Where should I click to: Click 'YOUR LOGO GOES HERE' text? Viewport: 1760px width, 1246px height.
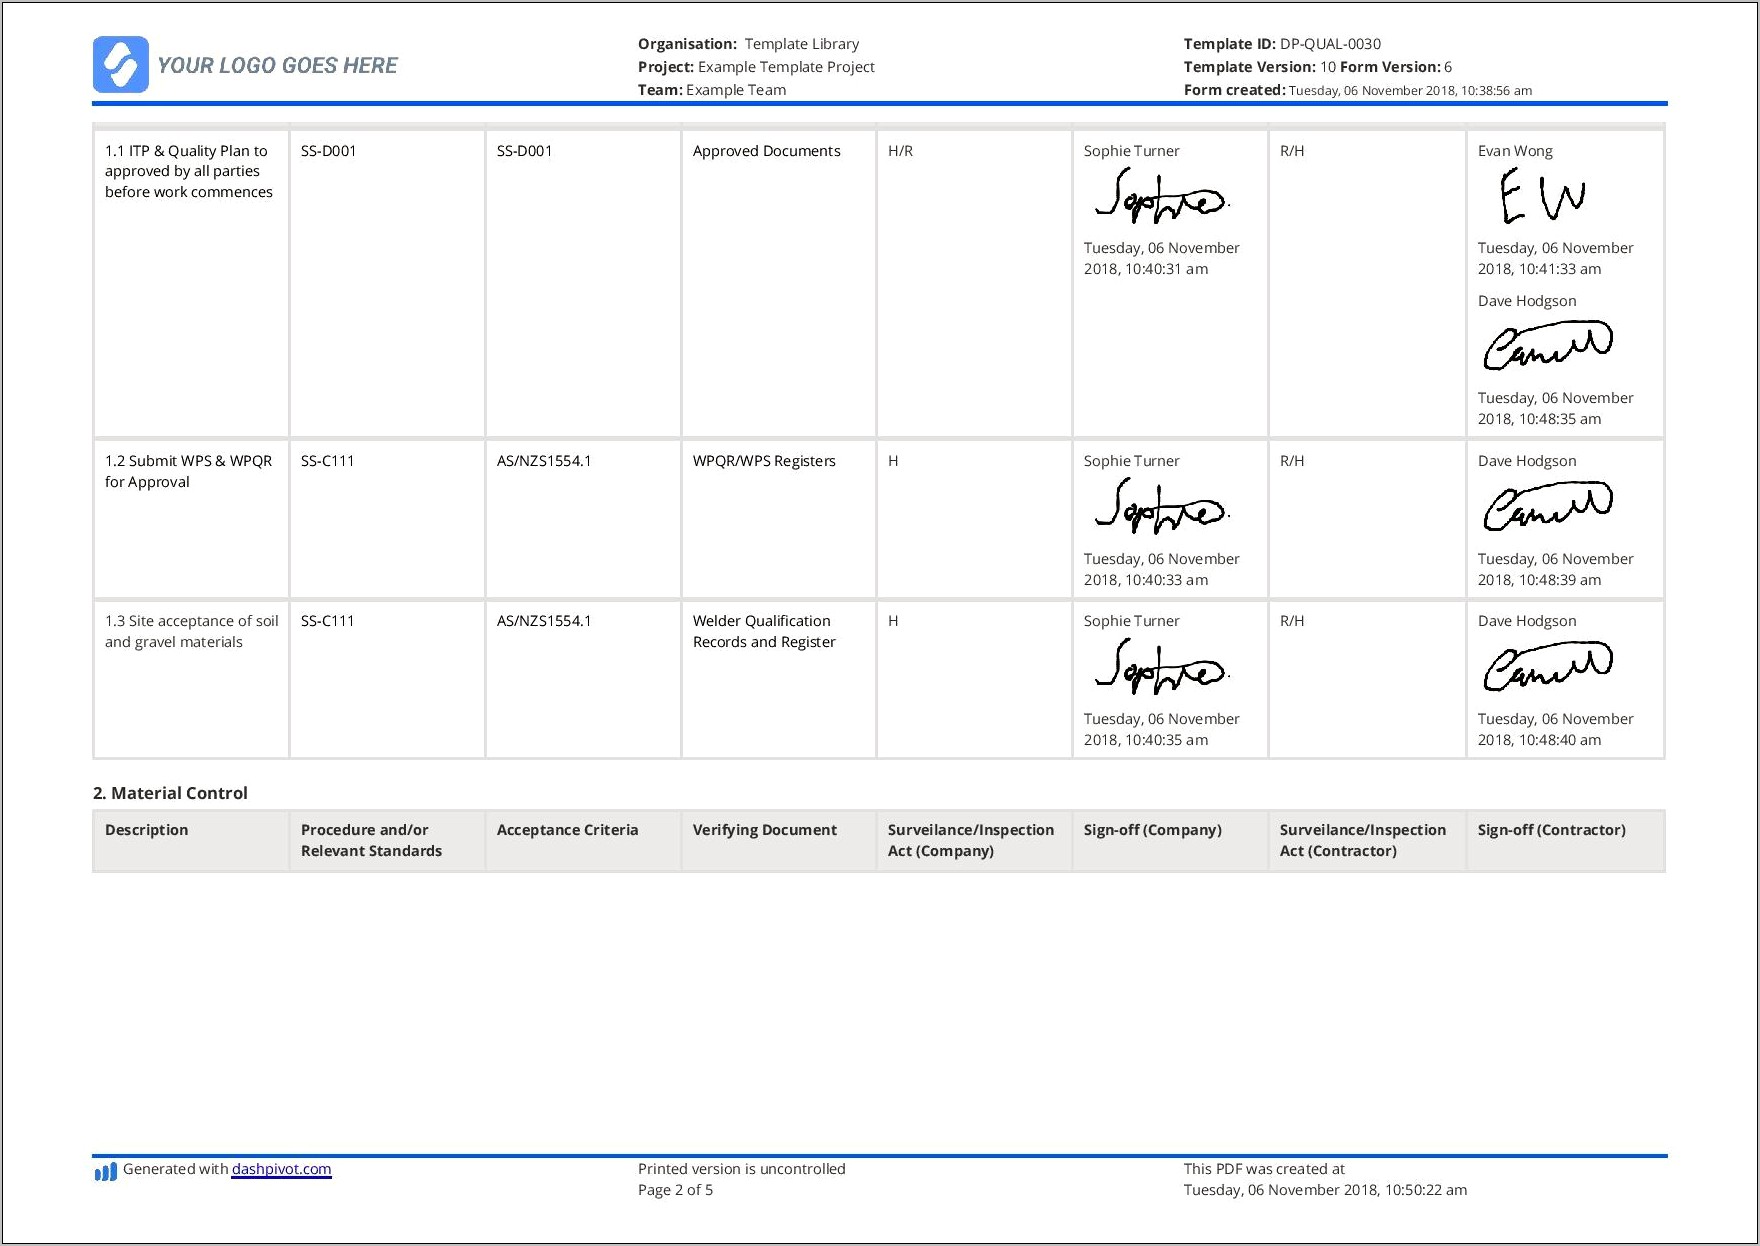[x=277, y=66]
